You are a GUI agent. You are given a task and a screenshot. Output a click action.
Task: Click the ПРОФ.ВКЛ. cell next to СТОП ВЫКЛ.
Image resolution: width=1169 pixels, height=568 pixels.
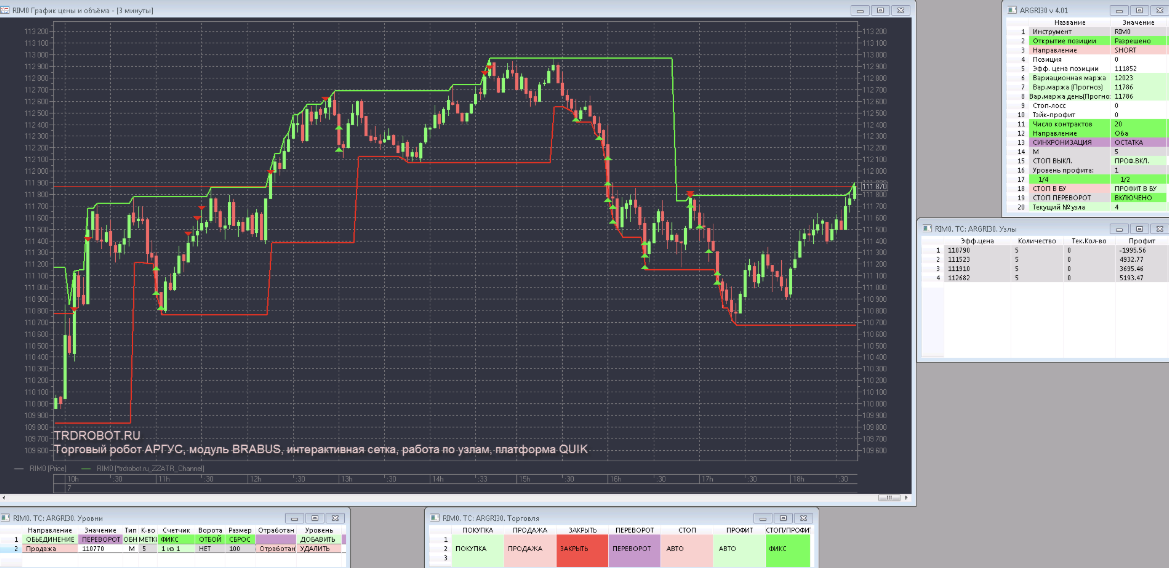1138,161
